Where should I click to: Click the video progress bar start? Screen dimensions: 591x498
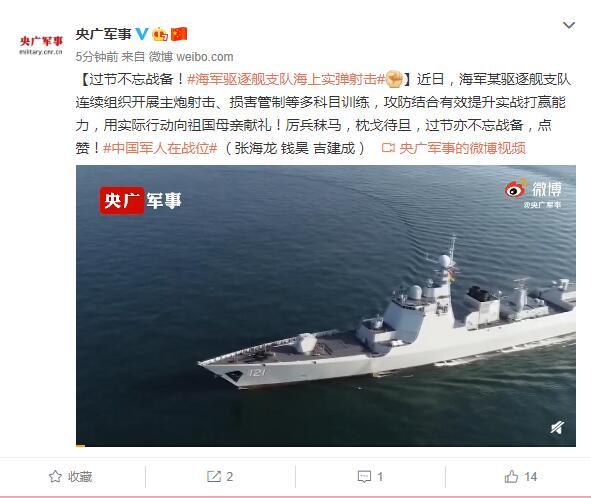(x=80, y=445)
